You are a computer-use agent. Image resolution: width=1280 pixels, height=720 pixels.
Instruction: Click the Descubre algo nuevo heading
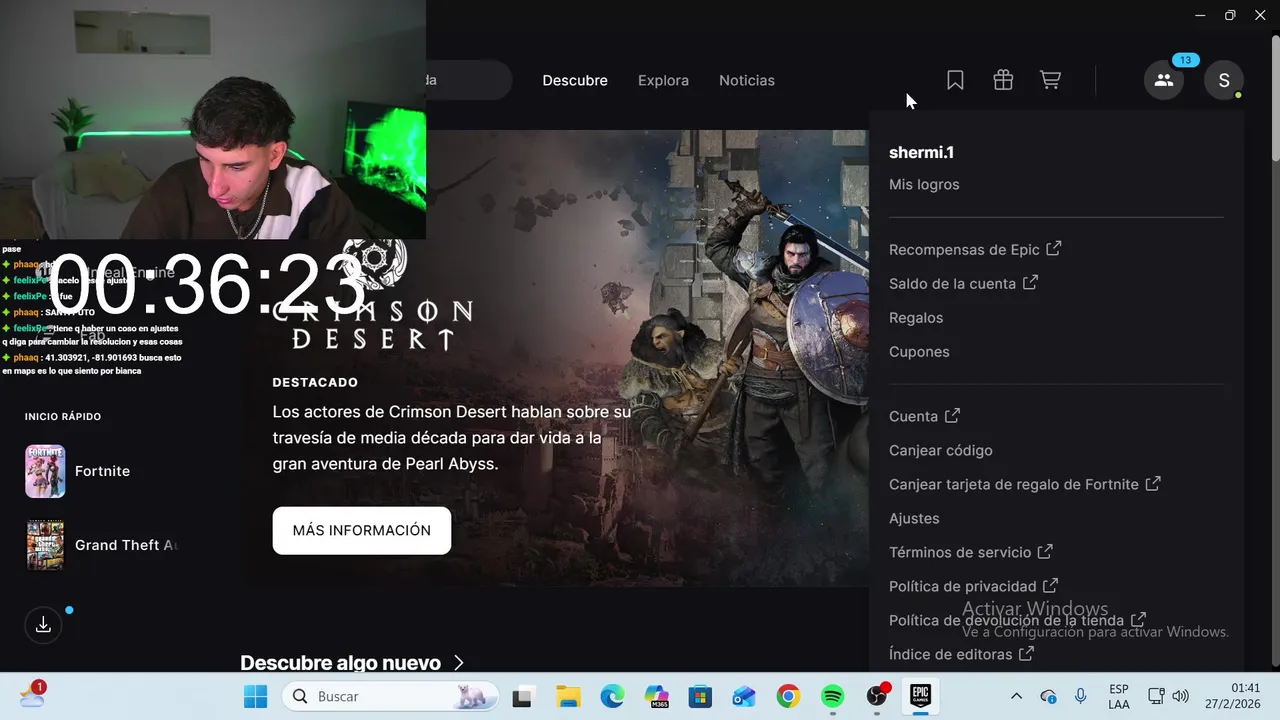(x=340, y=663)
